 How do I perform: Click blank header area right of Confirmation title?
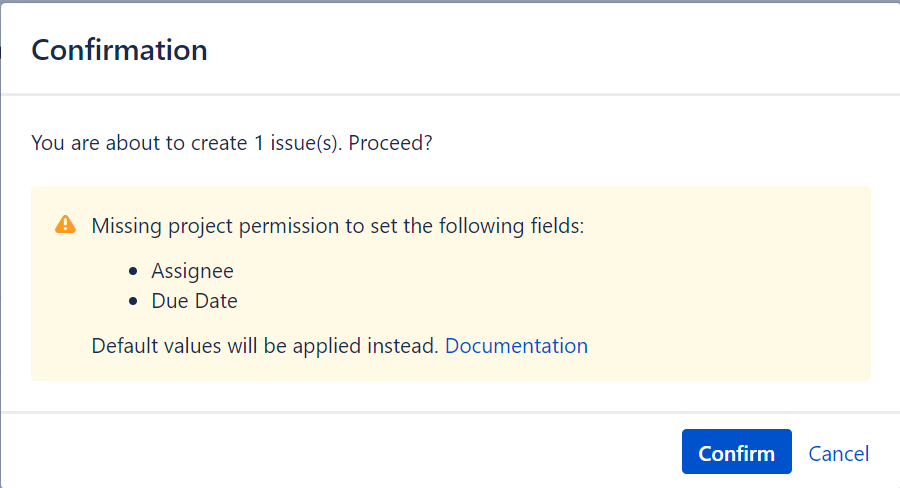(550, 50)
